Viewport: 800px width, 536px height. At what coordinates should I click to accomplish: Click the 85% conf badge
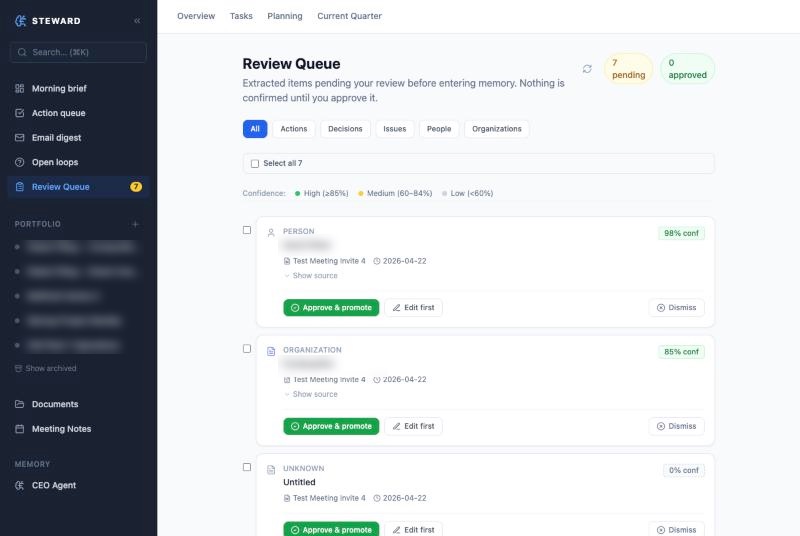(681, 352)
